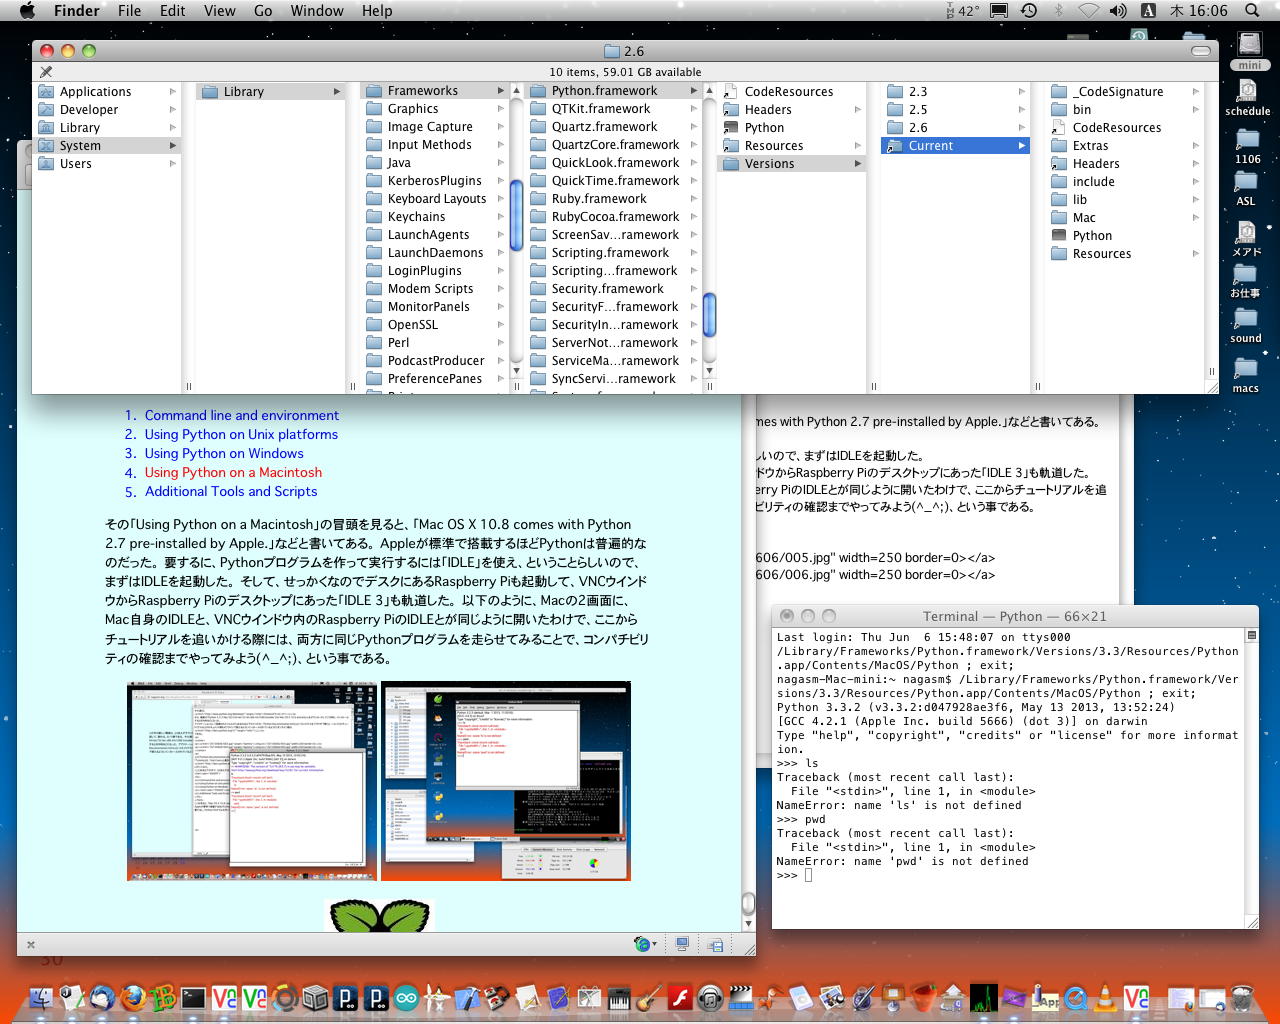The height and width of the screenshot is (1024, 1280).
Task: Click the Spotlight magnifying glass icon
Action: click(x=1252, y=11)
